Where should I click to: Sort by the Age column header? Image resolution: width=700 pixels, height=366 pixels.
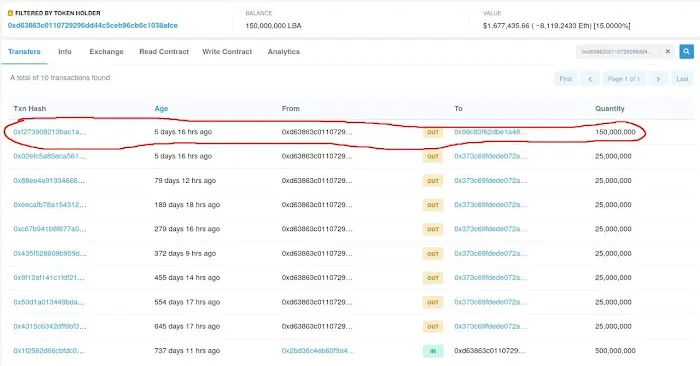click(161, 108)
